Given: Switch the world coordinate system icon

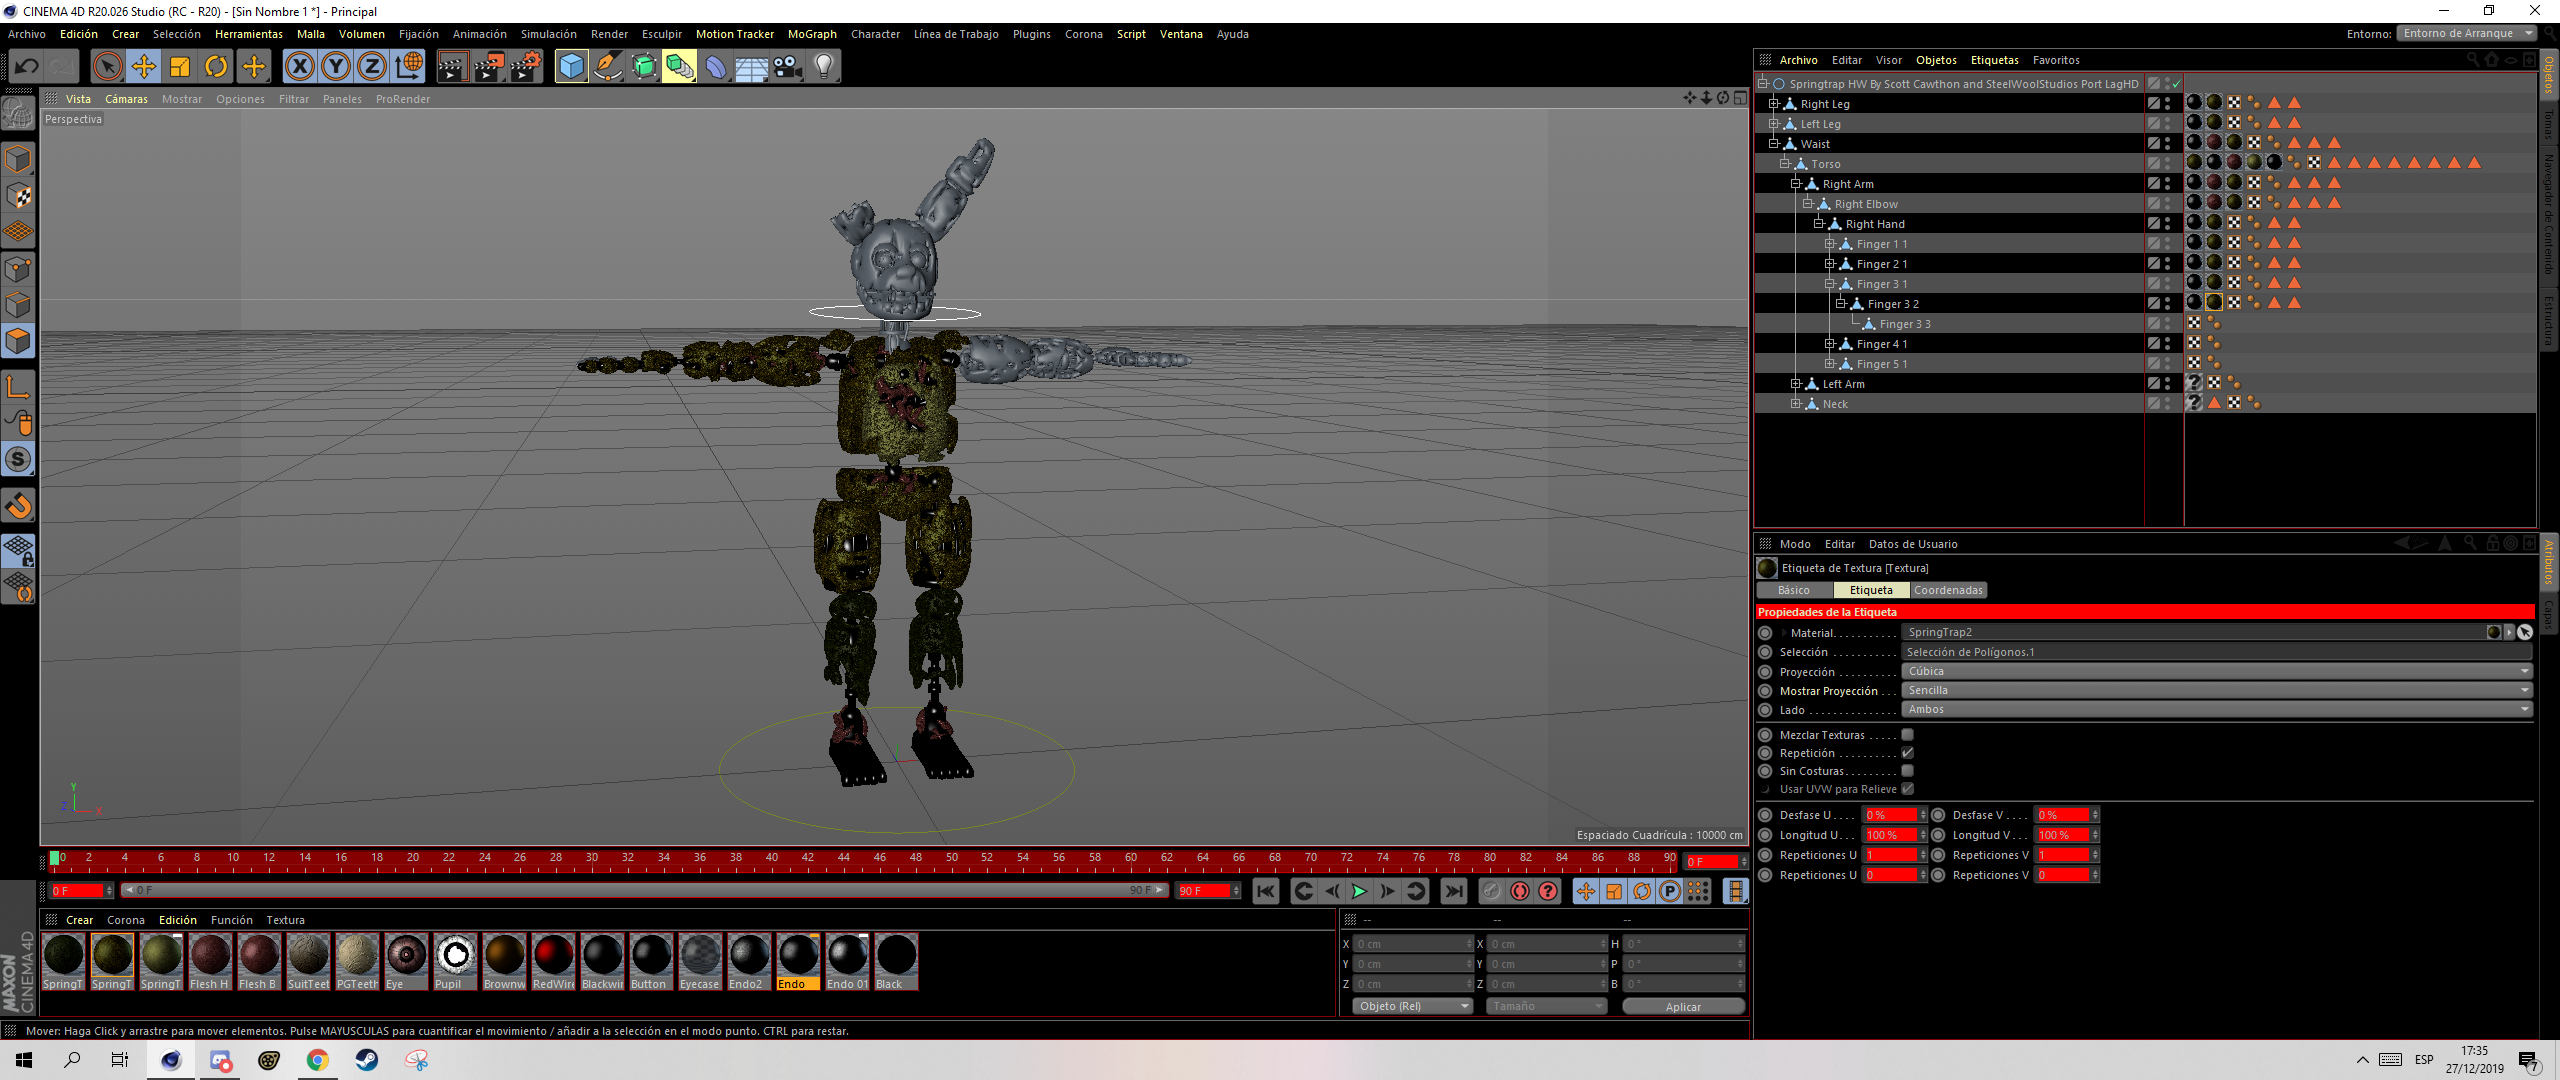Looking at the screenshot, I should coord(409,67).
